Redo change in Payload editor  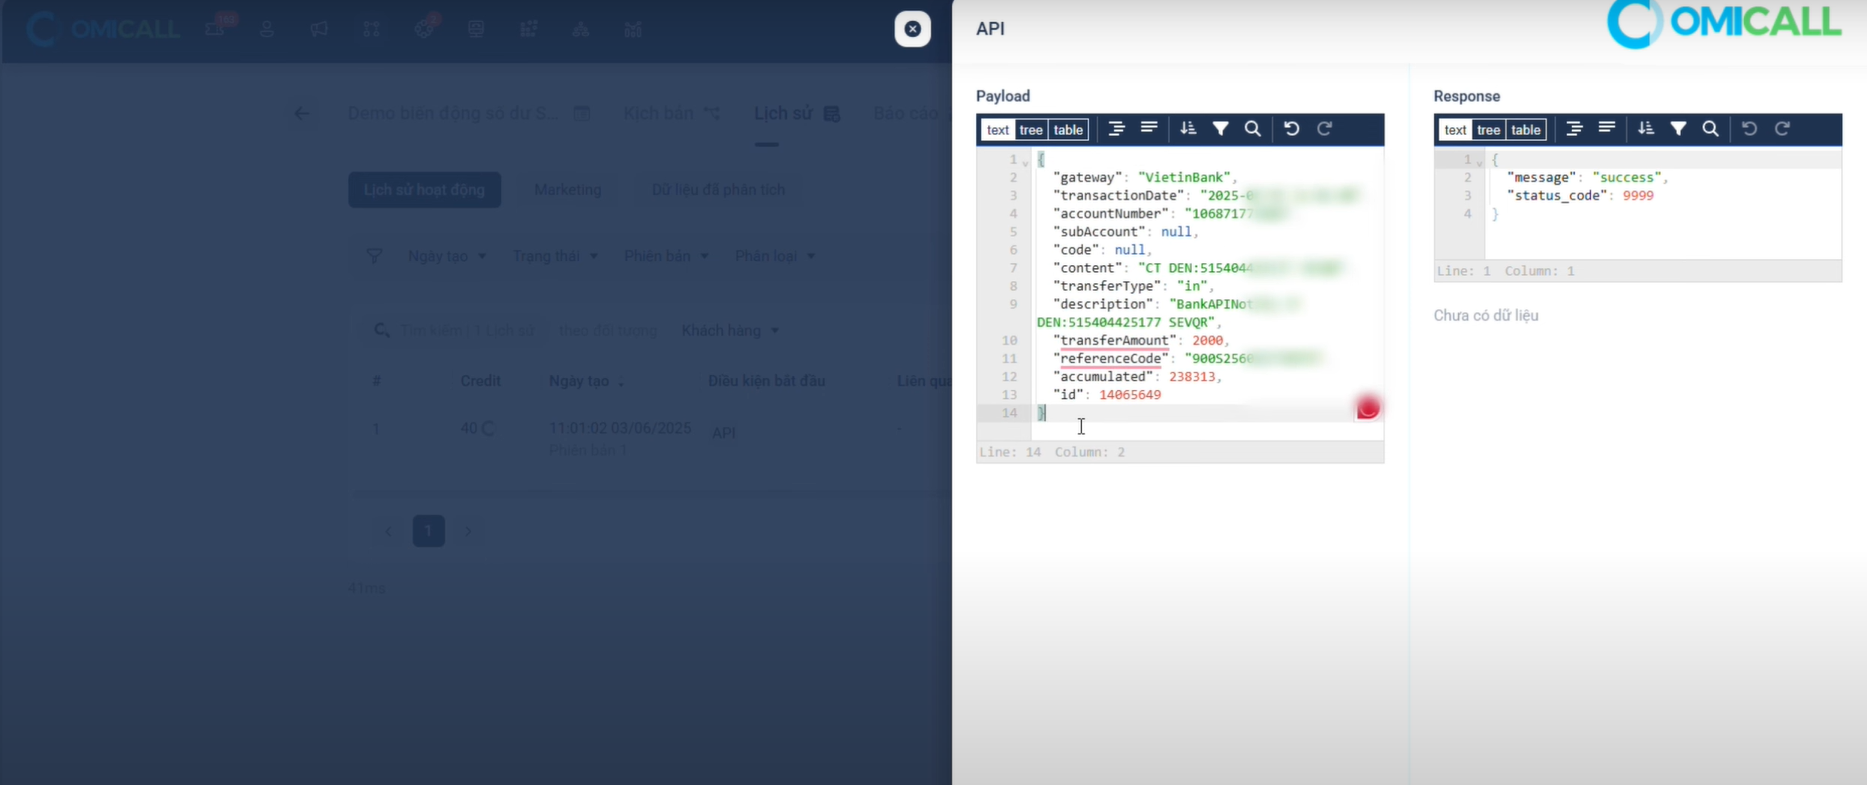click(1325, 129)
